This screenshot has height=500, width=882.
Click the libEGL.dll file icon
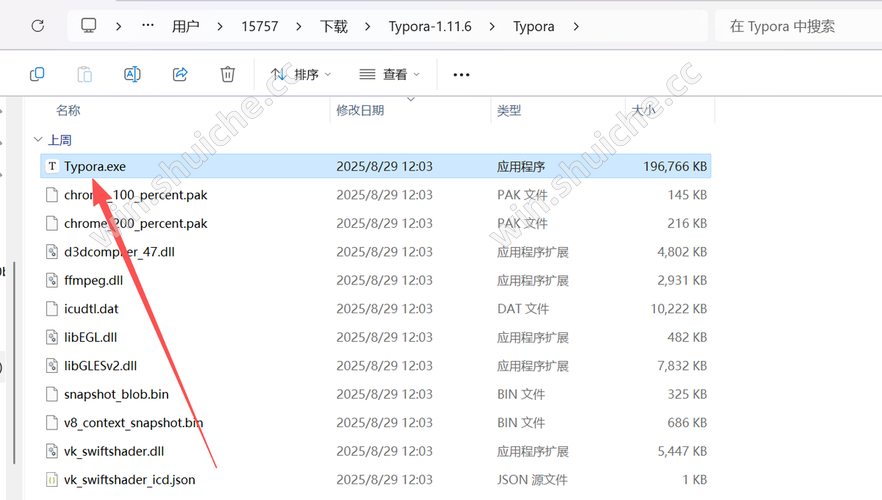coord(52,337)
